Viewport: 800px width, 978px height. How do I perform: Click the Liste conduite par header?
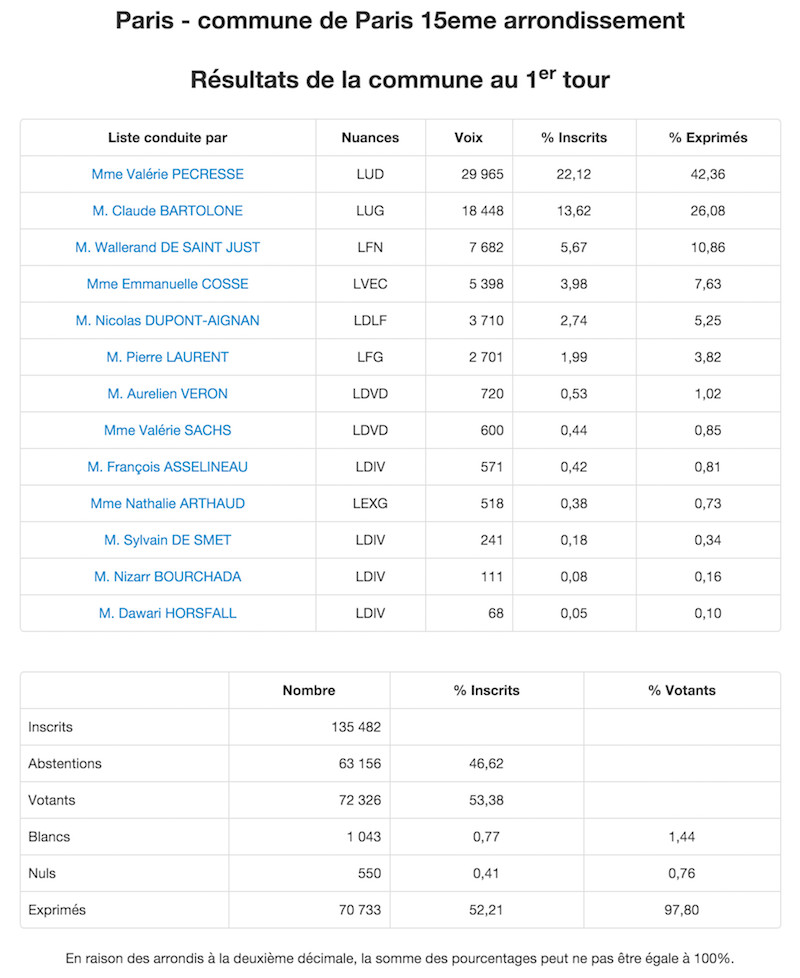point(168,138)
